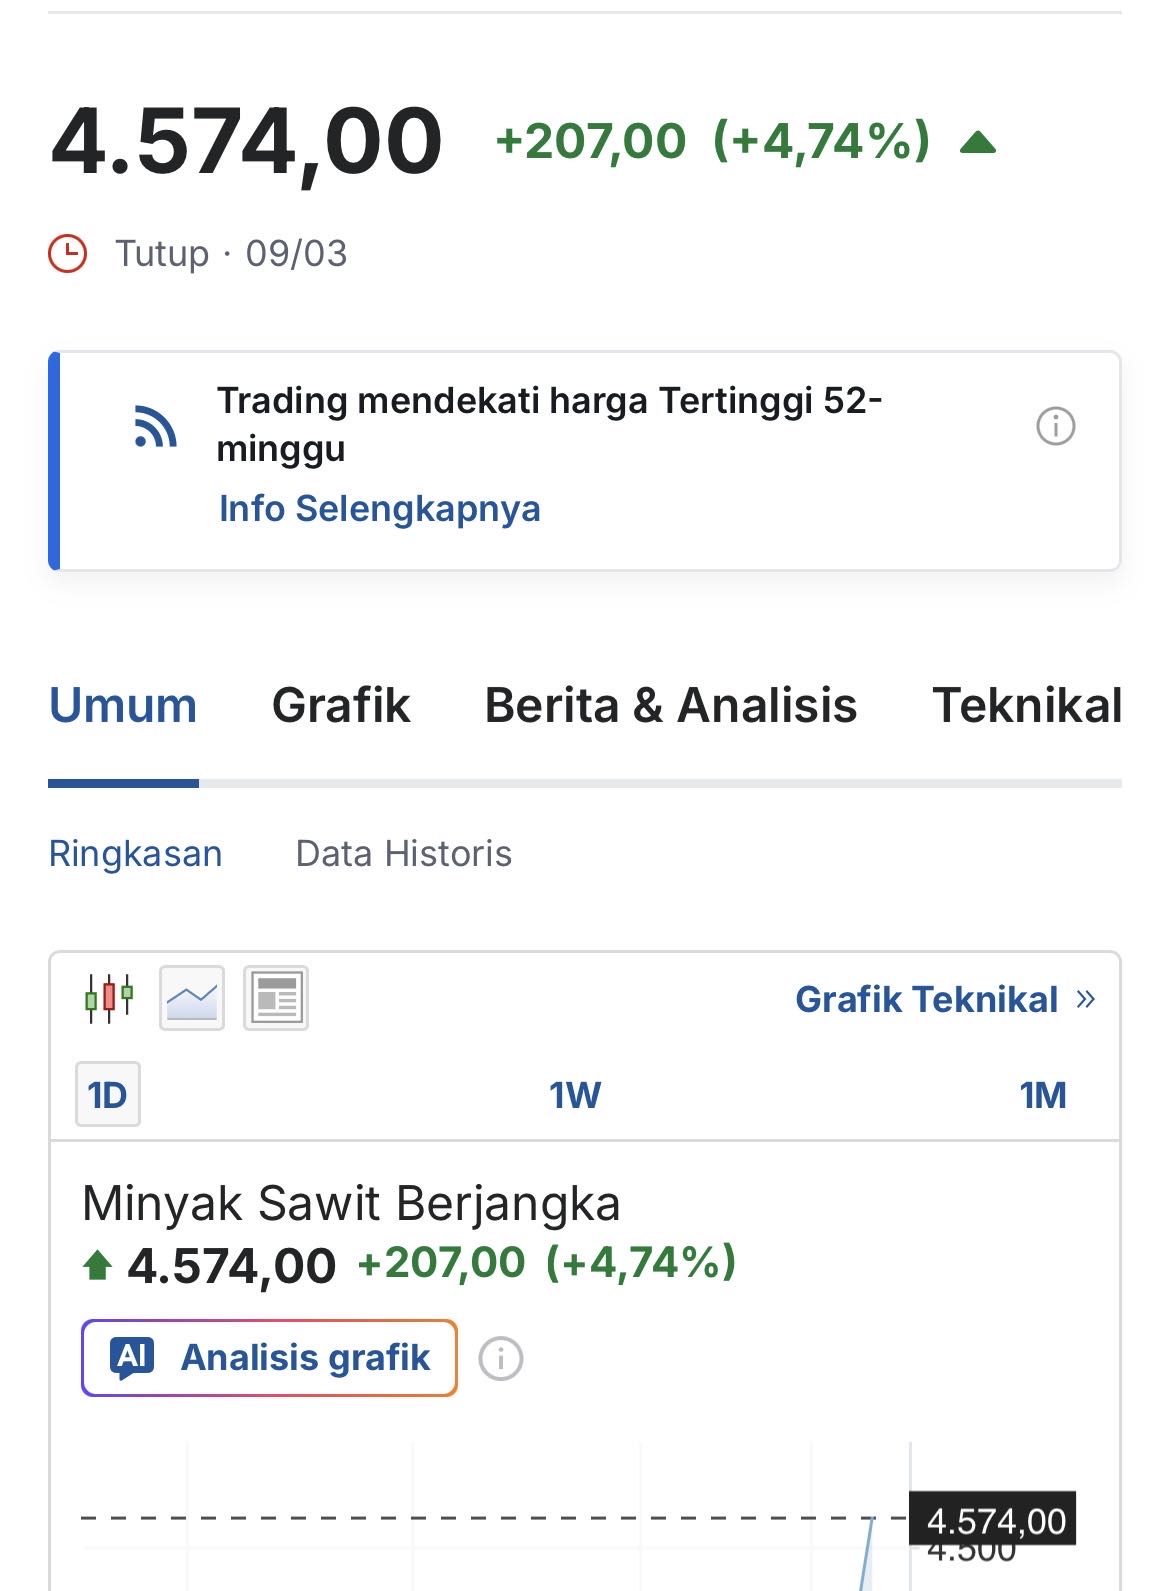Click the green up triangle beside percentage

pos(977,144)
